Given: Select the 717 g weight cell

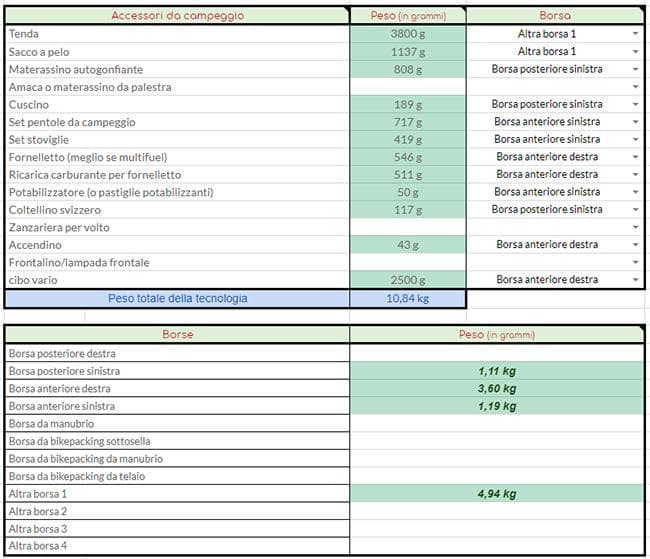Looking at the screenshot, I should point(408,122).
